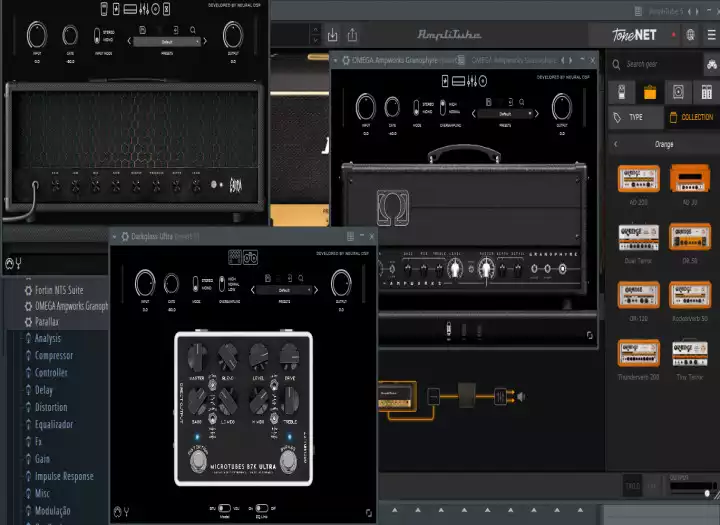Open the ToneNET panel
Screen dimensions: 720x525
coord(634,35)
